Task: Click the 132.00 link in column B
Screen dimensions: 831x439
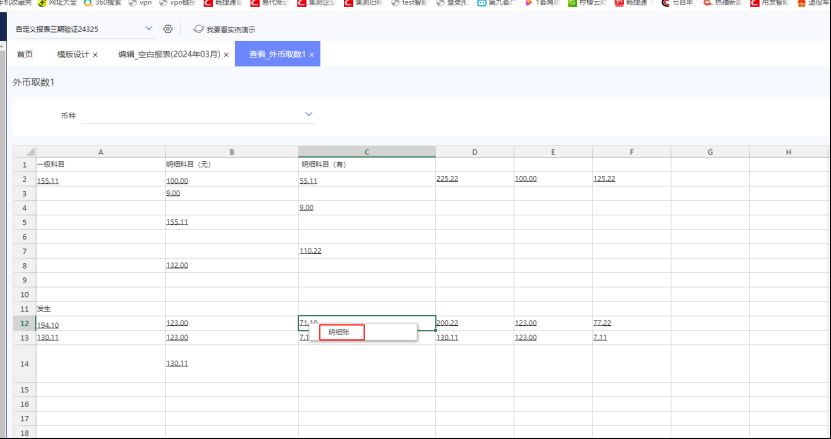Action: pyautogui.click(x=176, y=266)
